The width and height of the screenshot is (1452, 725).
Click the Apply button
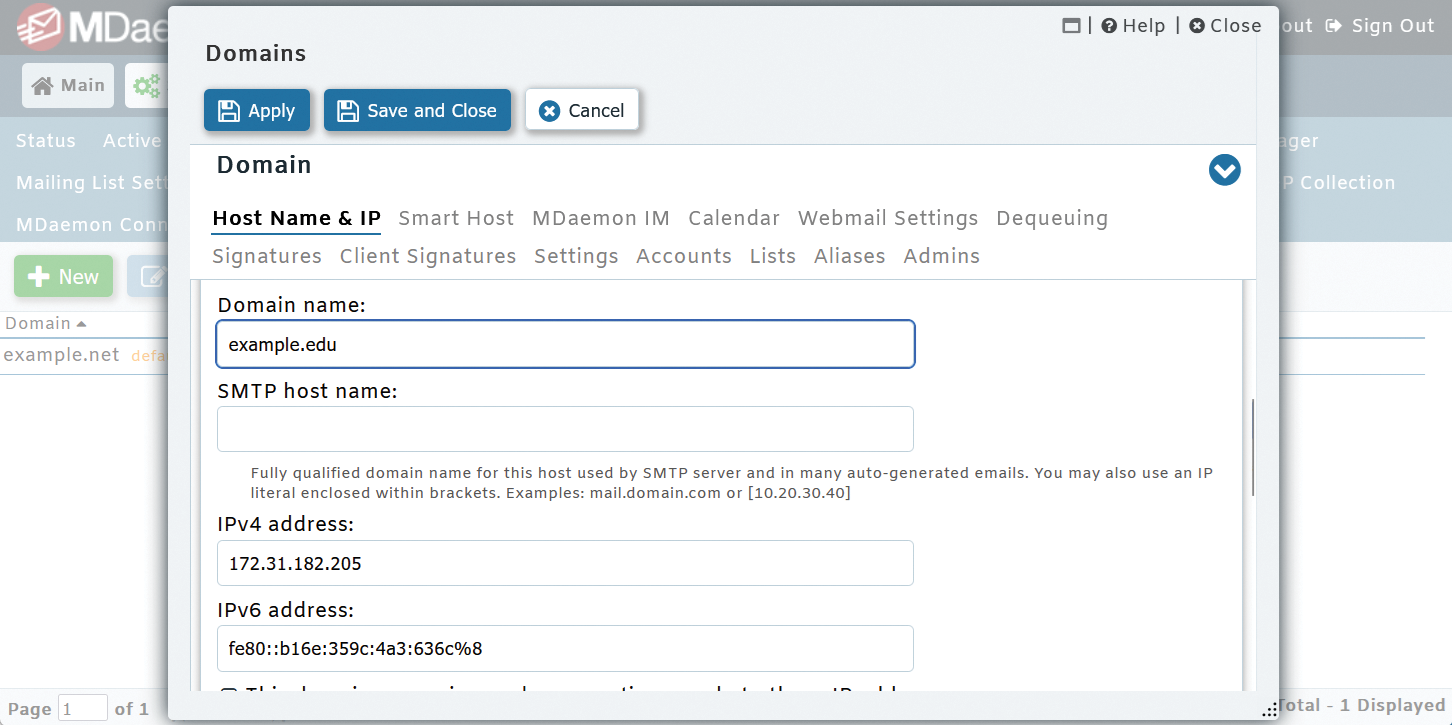click(257, 111)
